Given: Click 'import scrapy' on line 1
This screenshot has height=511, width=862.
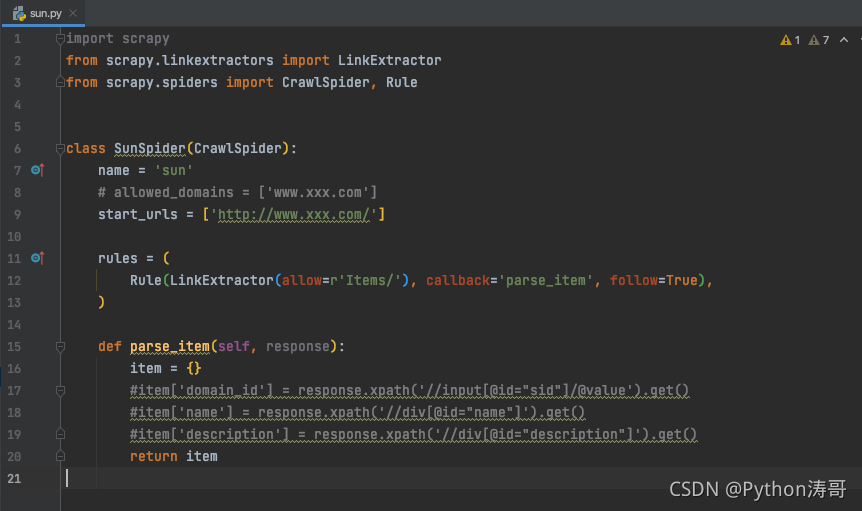Looking at the screenshot, I should 118,38.
